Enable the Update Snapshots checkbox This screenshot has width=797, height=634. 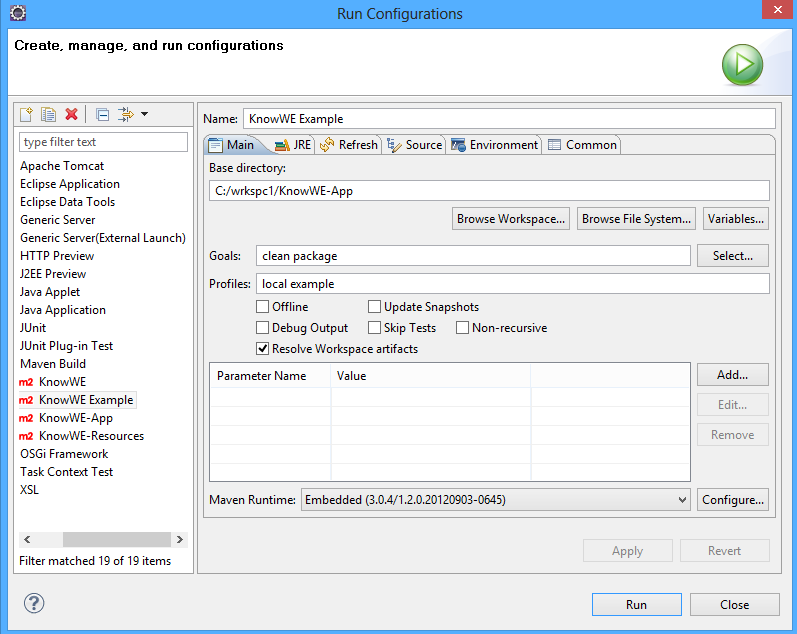pos(374,307)
